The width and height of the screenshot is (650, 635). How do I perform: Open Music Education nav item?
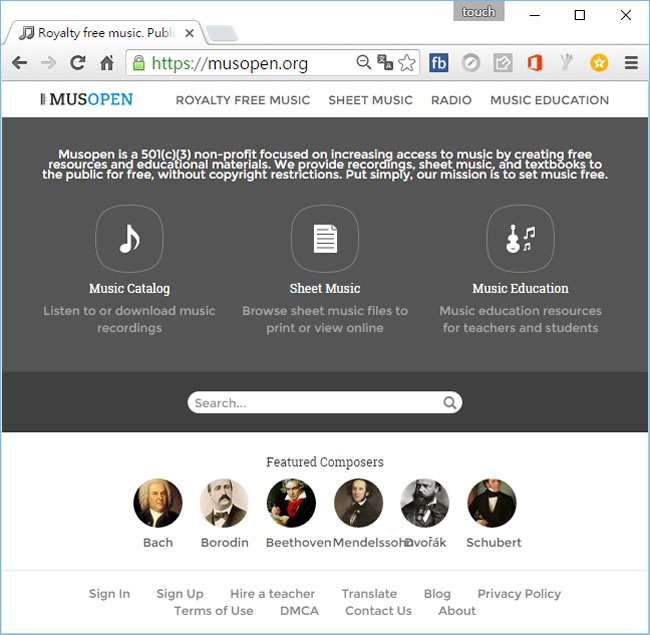[x=550, y=100]
